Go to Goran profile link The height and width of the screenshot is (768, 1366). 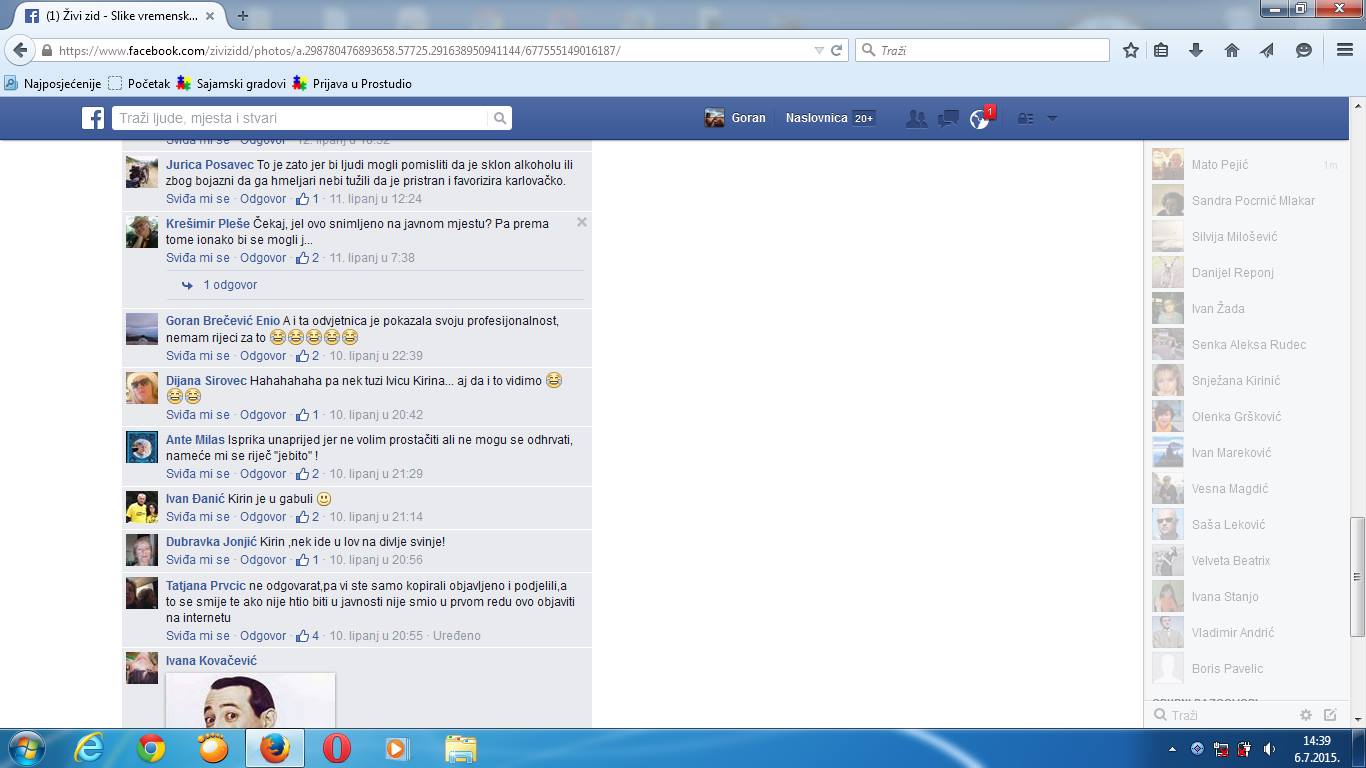(735, 118)
